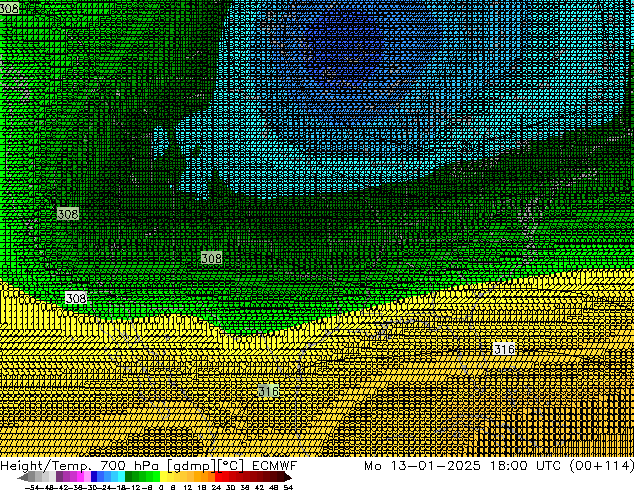
Task: Click the '0' value on the legend scale
Action: coord(161,488)
